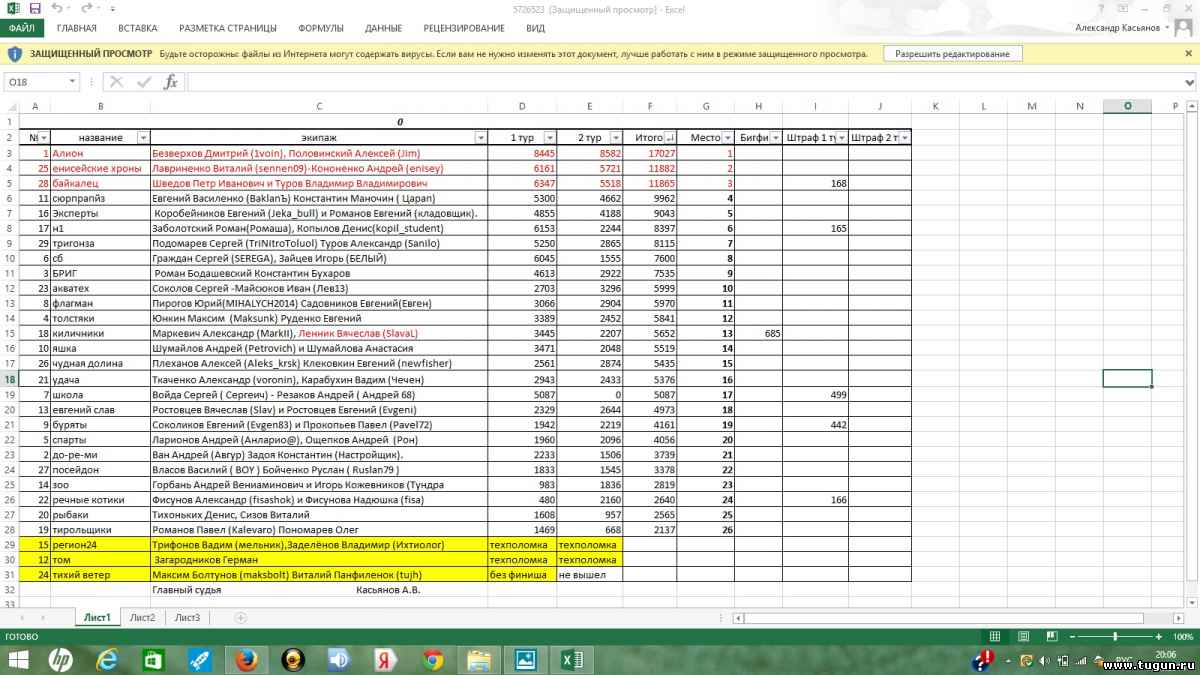The height and width of the screenshot is (675, 1200).
Task: Open the 2 тур column filter dropdown
Action: (x=615, y=137)
